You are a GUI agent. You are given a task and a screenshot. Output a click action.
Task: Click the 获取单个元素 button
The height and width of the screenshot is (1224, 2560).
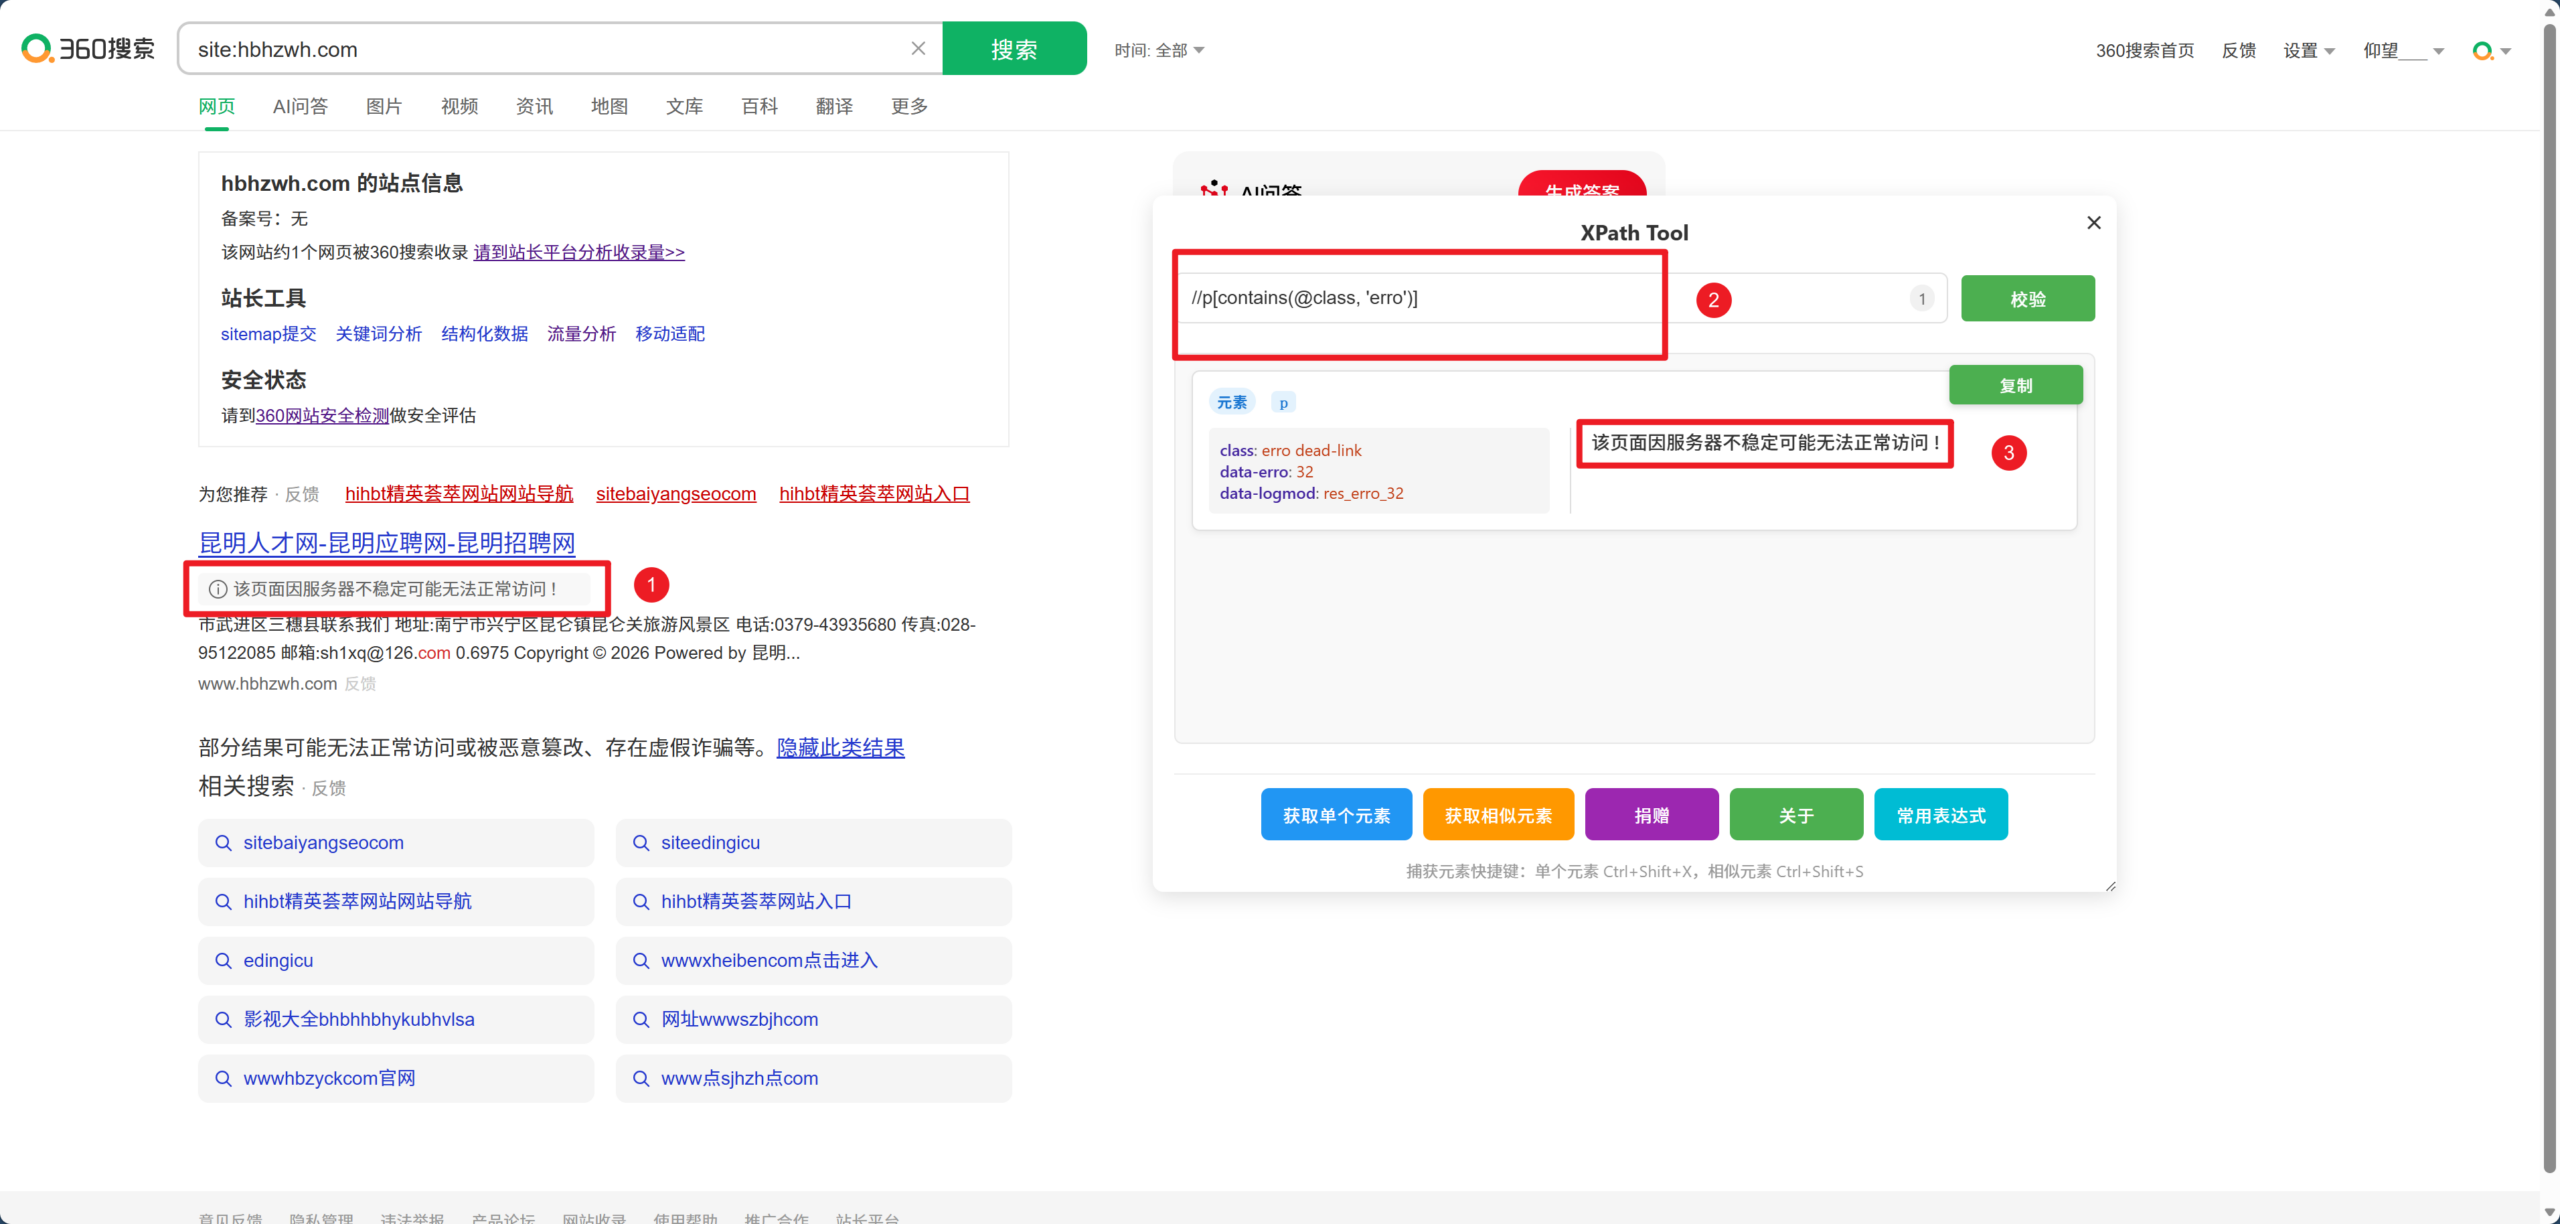click(1336, 815)
